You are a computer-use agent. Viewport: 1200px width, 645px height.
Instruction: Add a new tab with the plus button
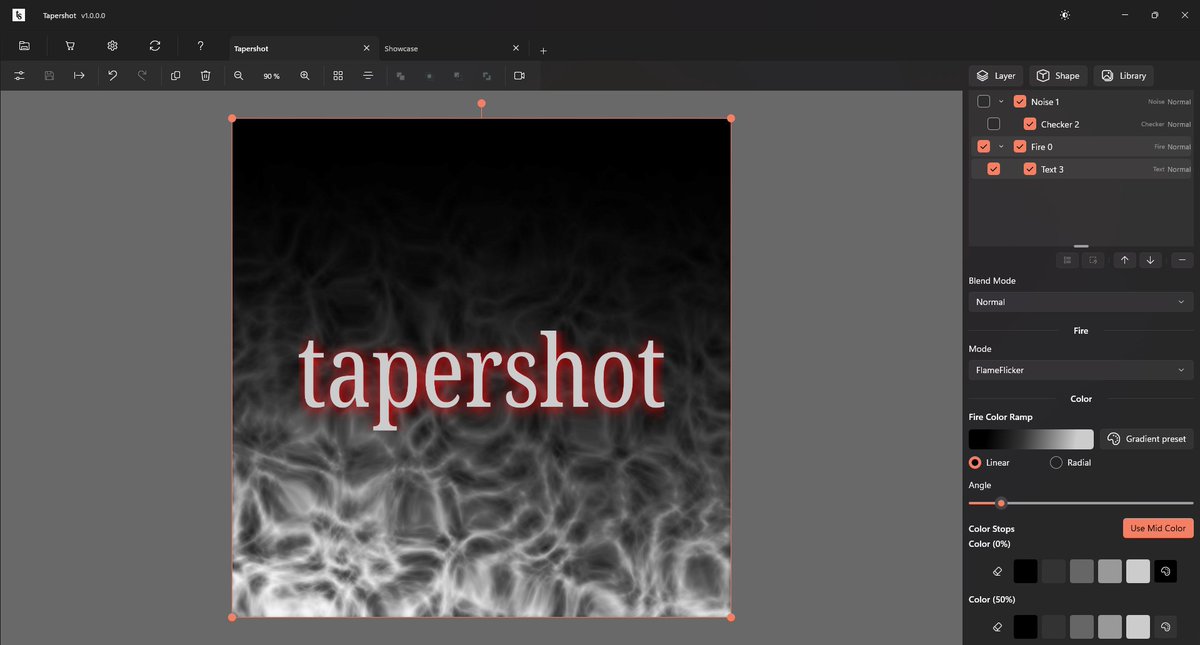click(544, 50)
